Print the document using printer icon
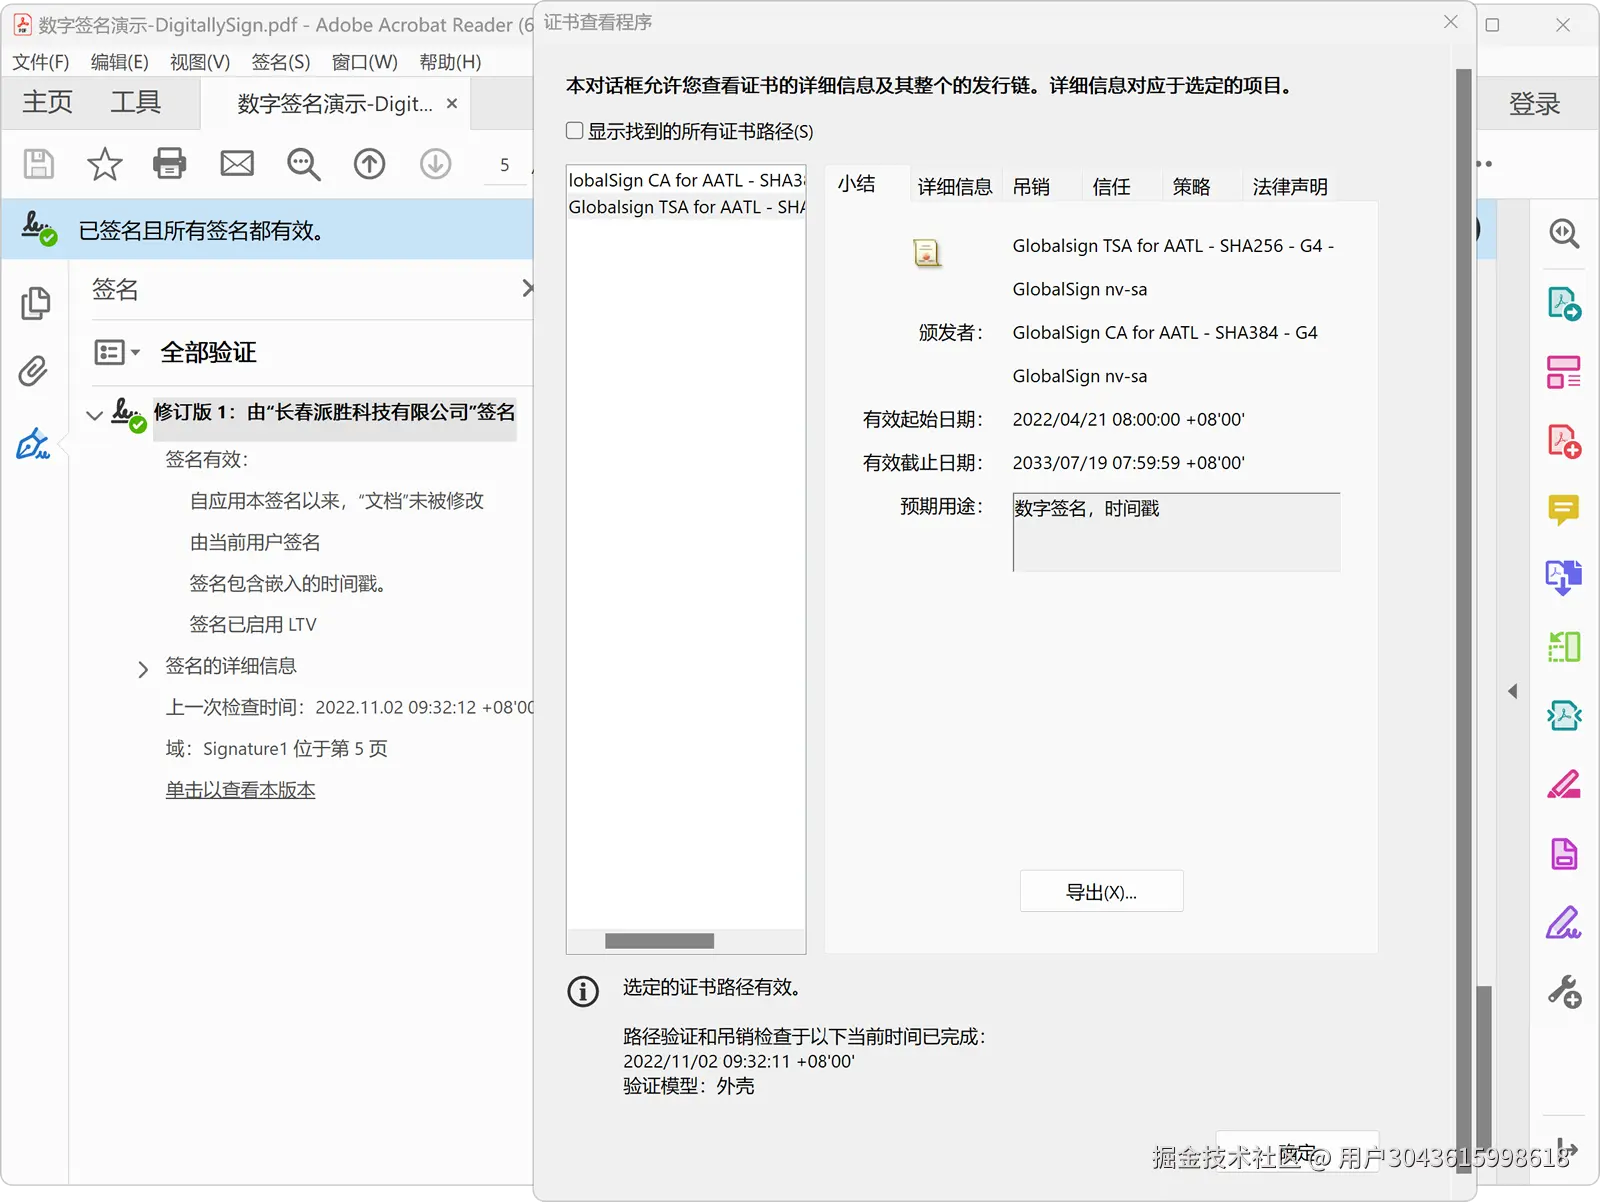This screenshot has width=1600, height=1202. point(170,164)
